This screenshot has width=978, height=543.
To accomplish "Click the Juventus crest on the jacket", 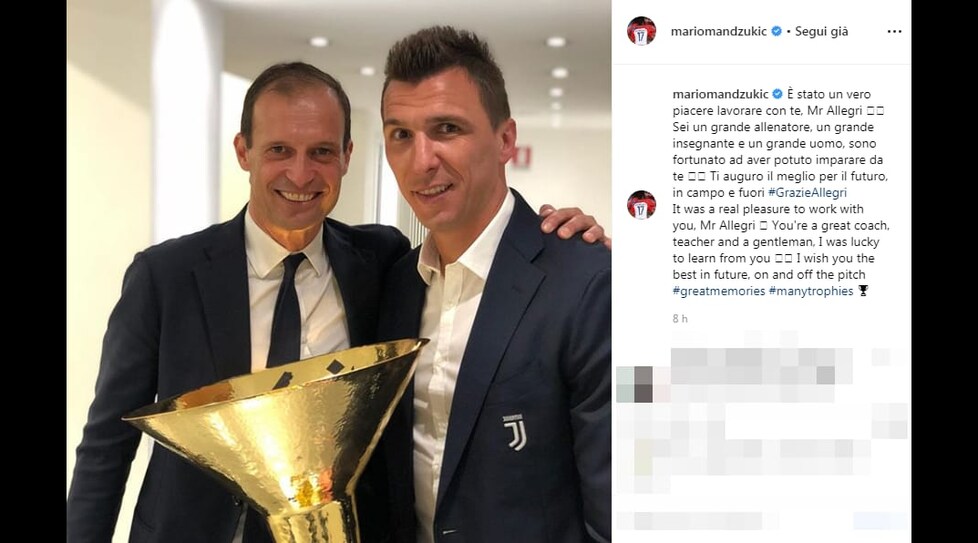I will pyautogui.click(x=515, y=431).
